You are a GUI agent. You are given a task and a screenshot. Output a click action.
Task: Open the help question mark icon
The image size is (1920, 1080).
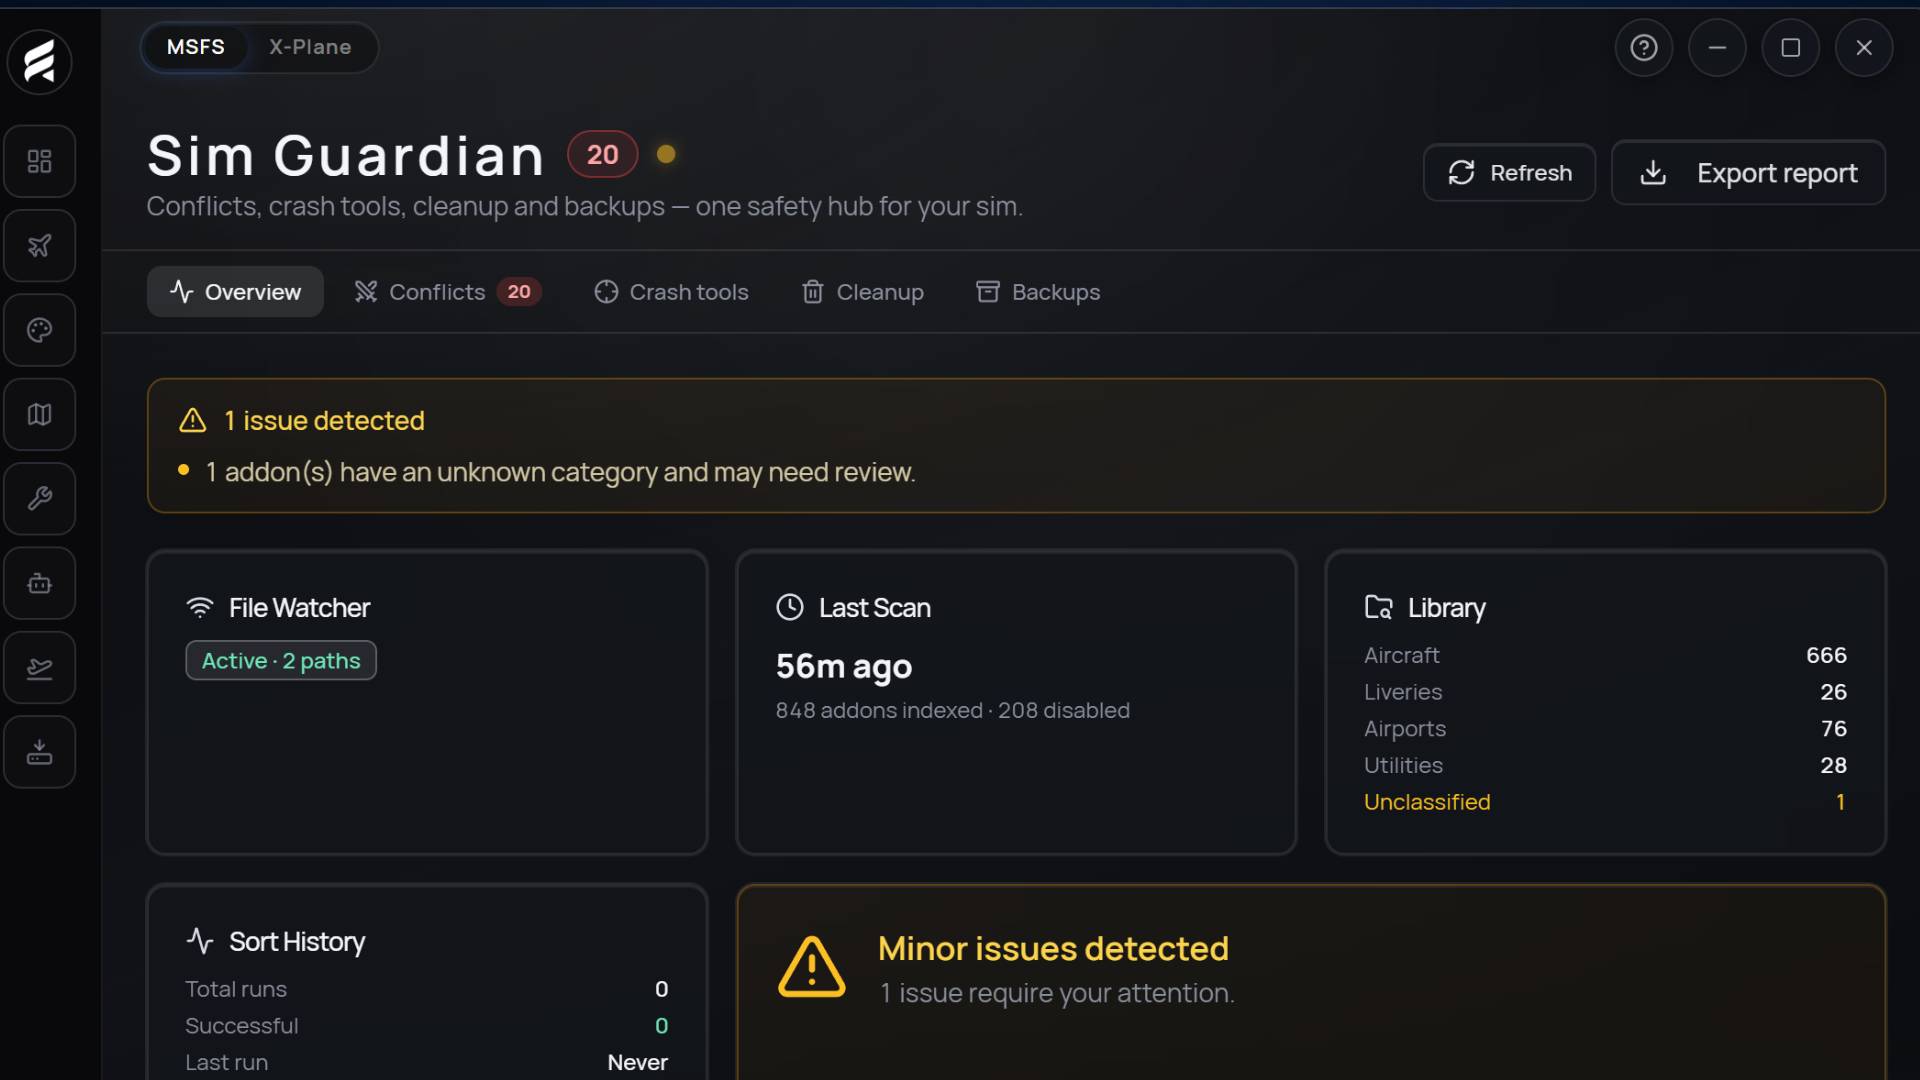[x=1643, y=47]
